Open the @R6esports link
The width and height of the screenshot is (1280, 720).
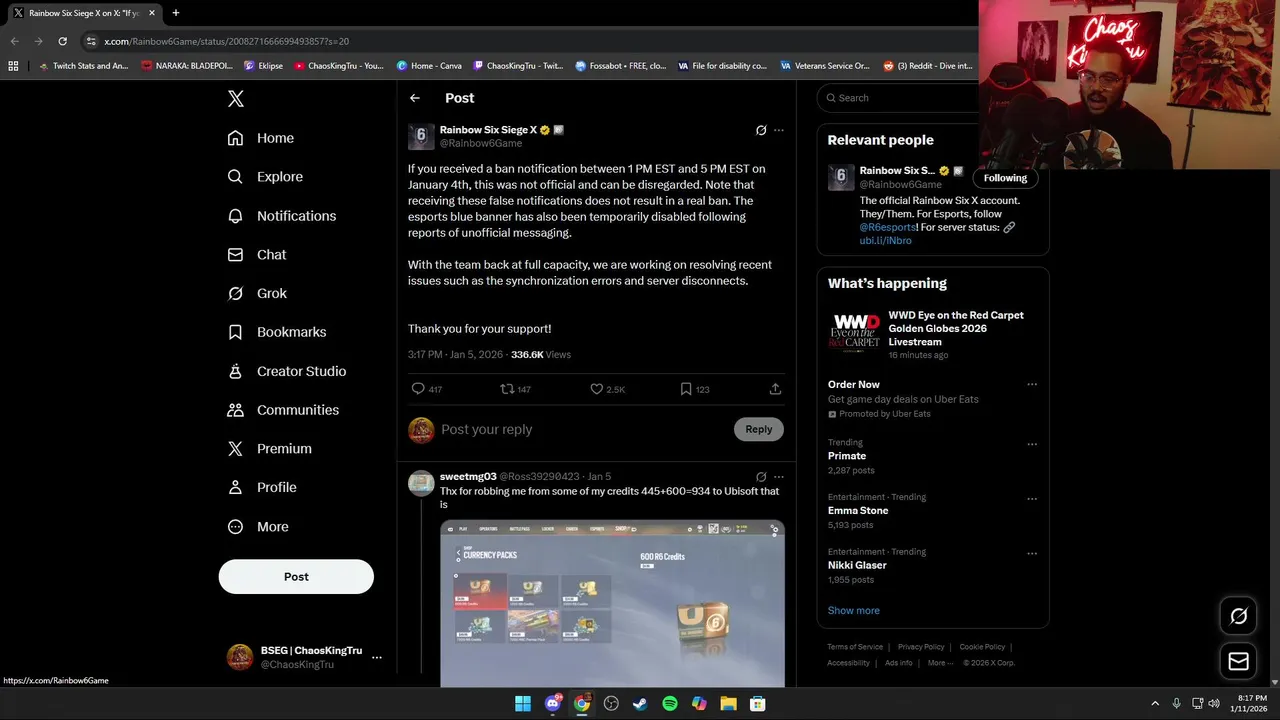point(887,227)
